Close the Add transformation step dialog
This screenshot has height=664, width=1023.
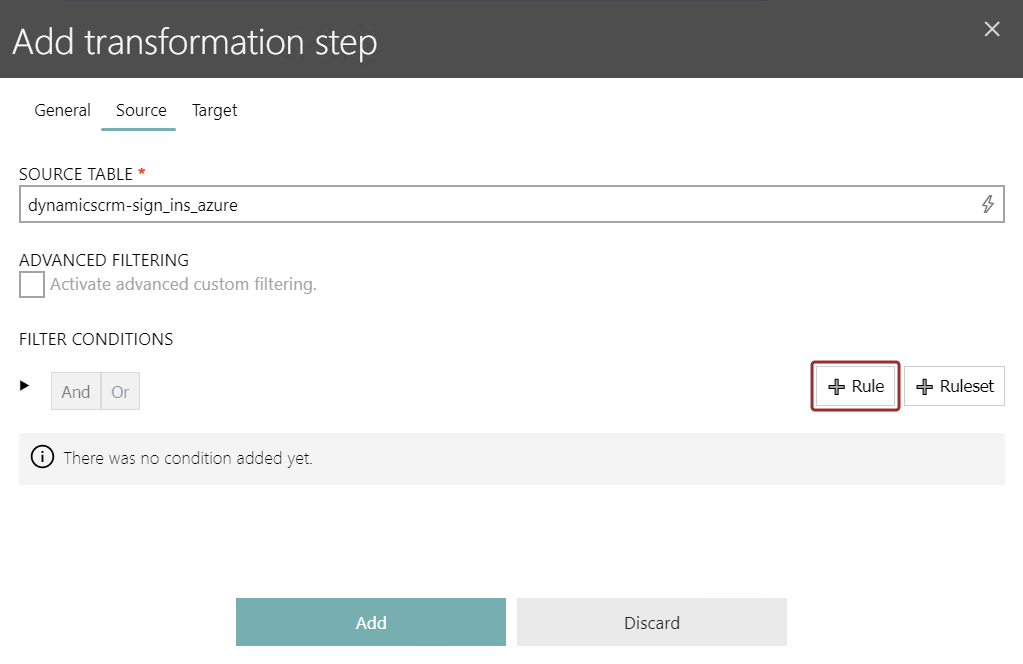(991, 29)
